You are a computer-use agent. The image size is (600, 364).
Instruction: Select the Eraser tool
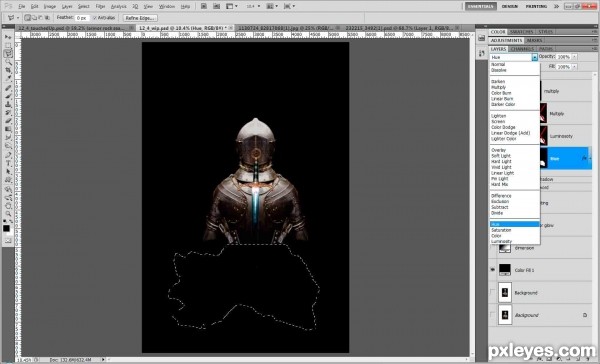tap(8, 121)
